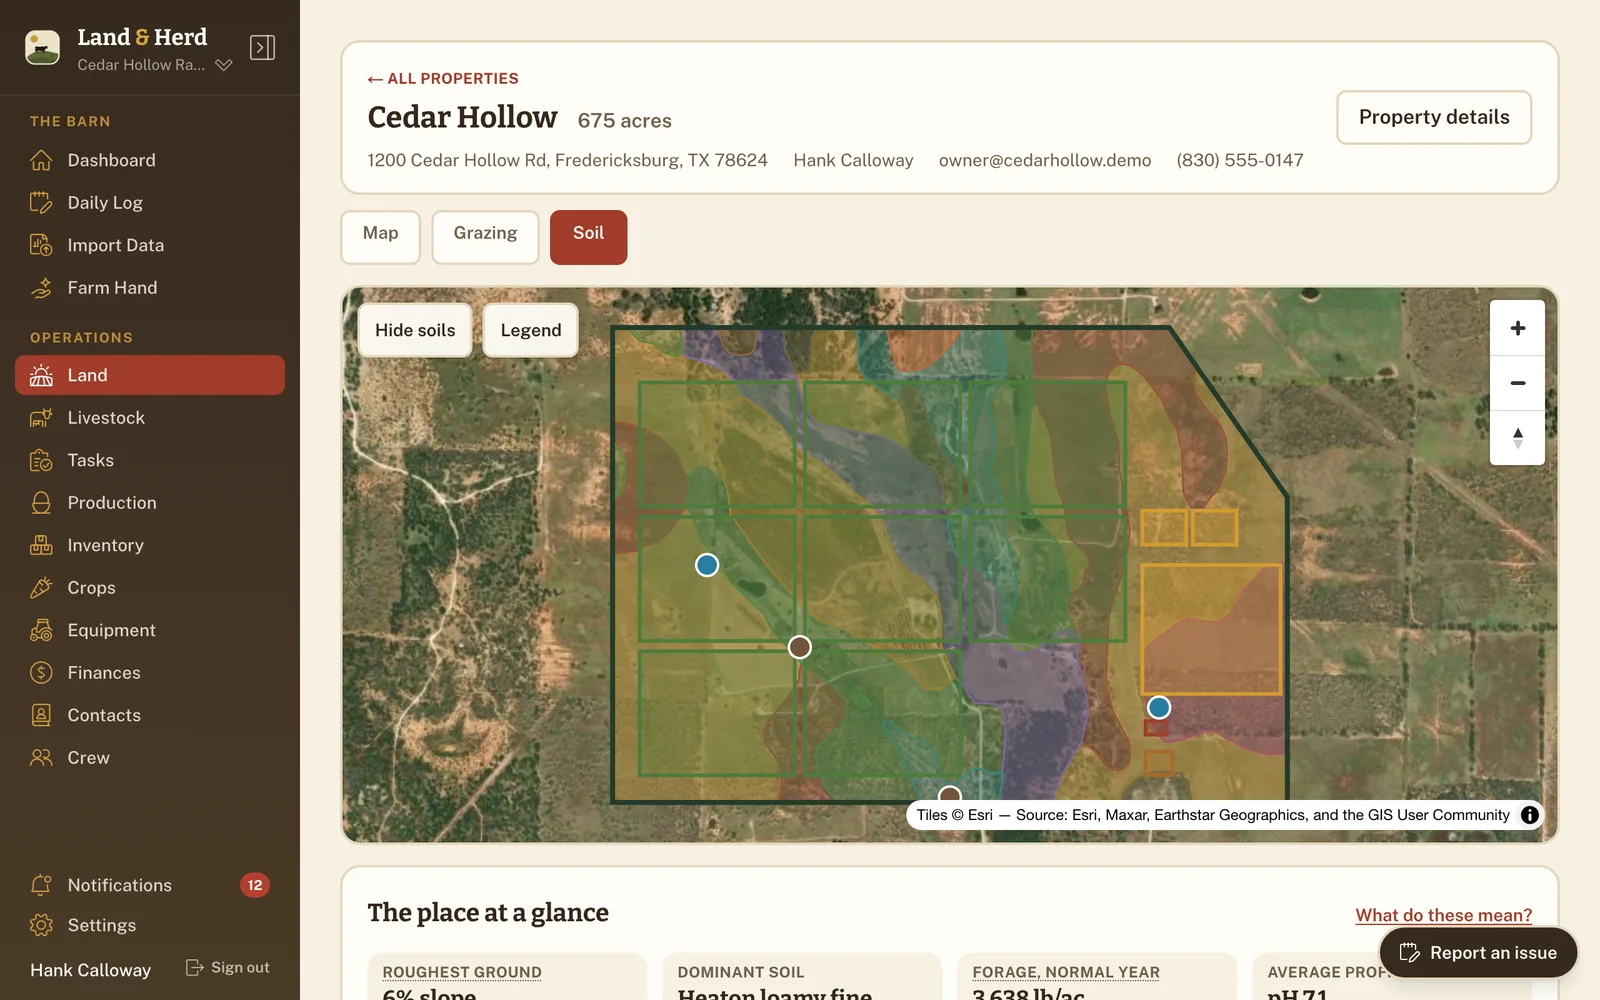Open Farm Hand assistant

pos(150,288)
